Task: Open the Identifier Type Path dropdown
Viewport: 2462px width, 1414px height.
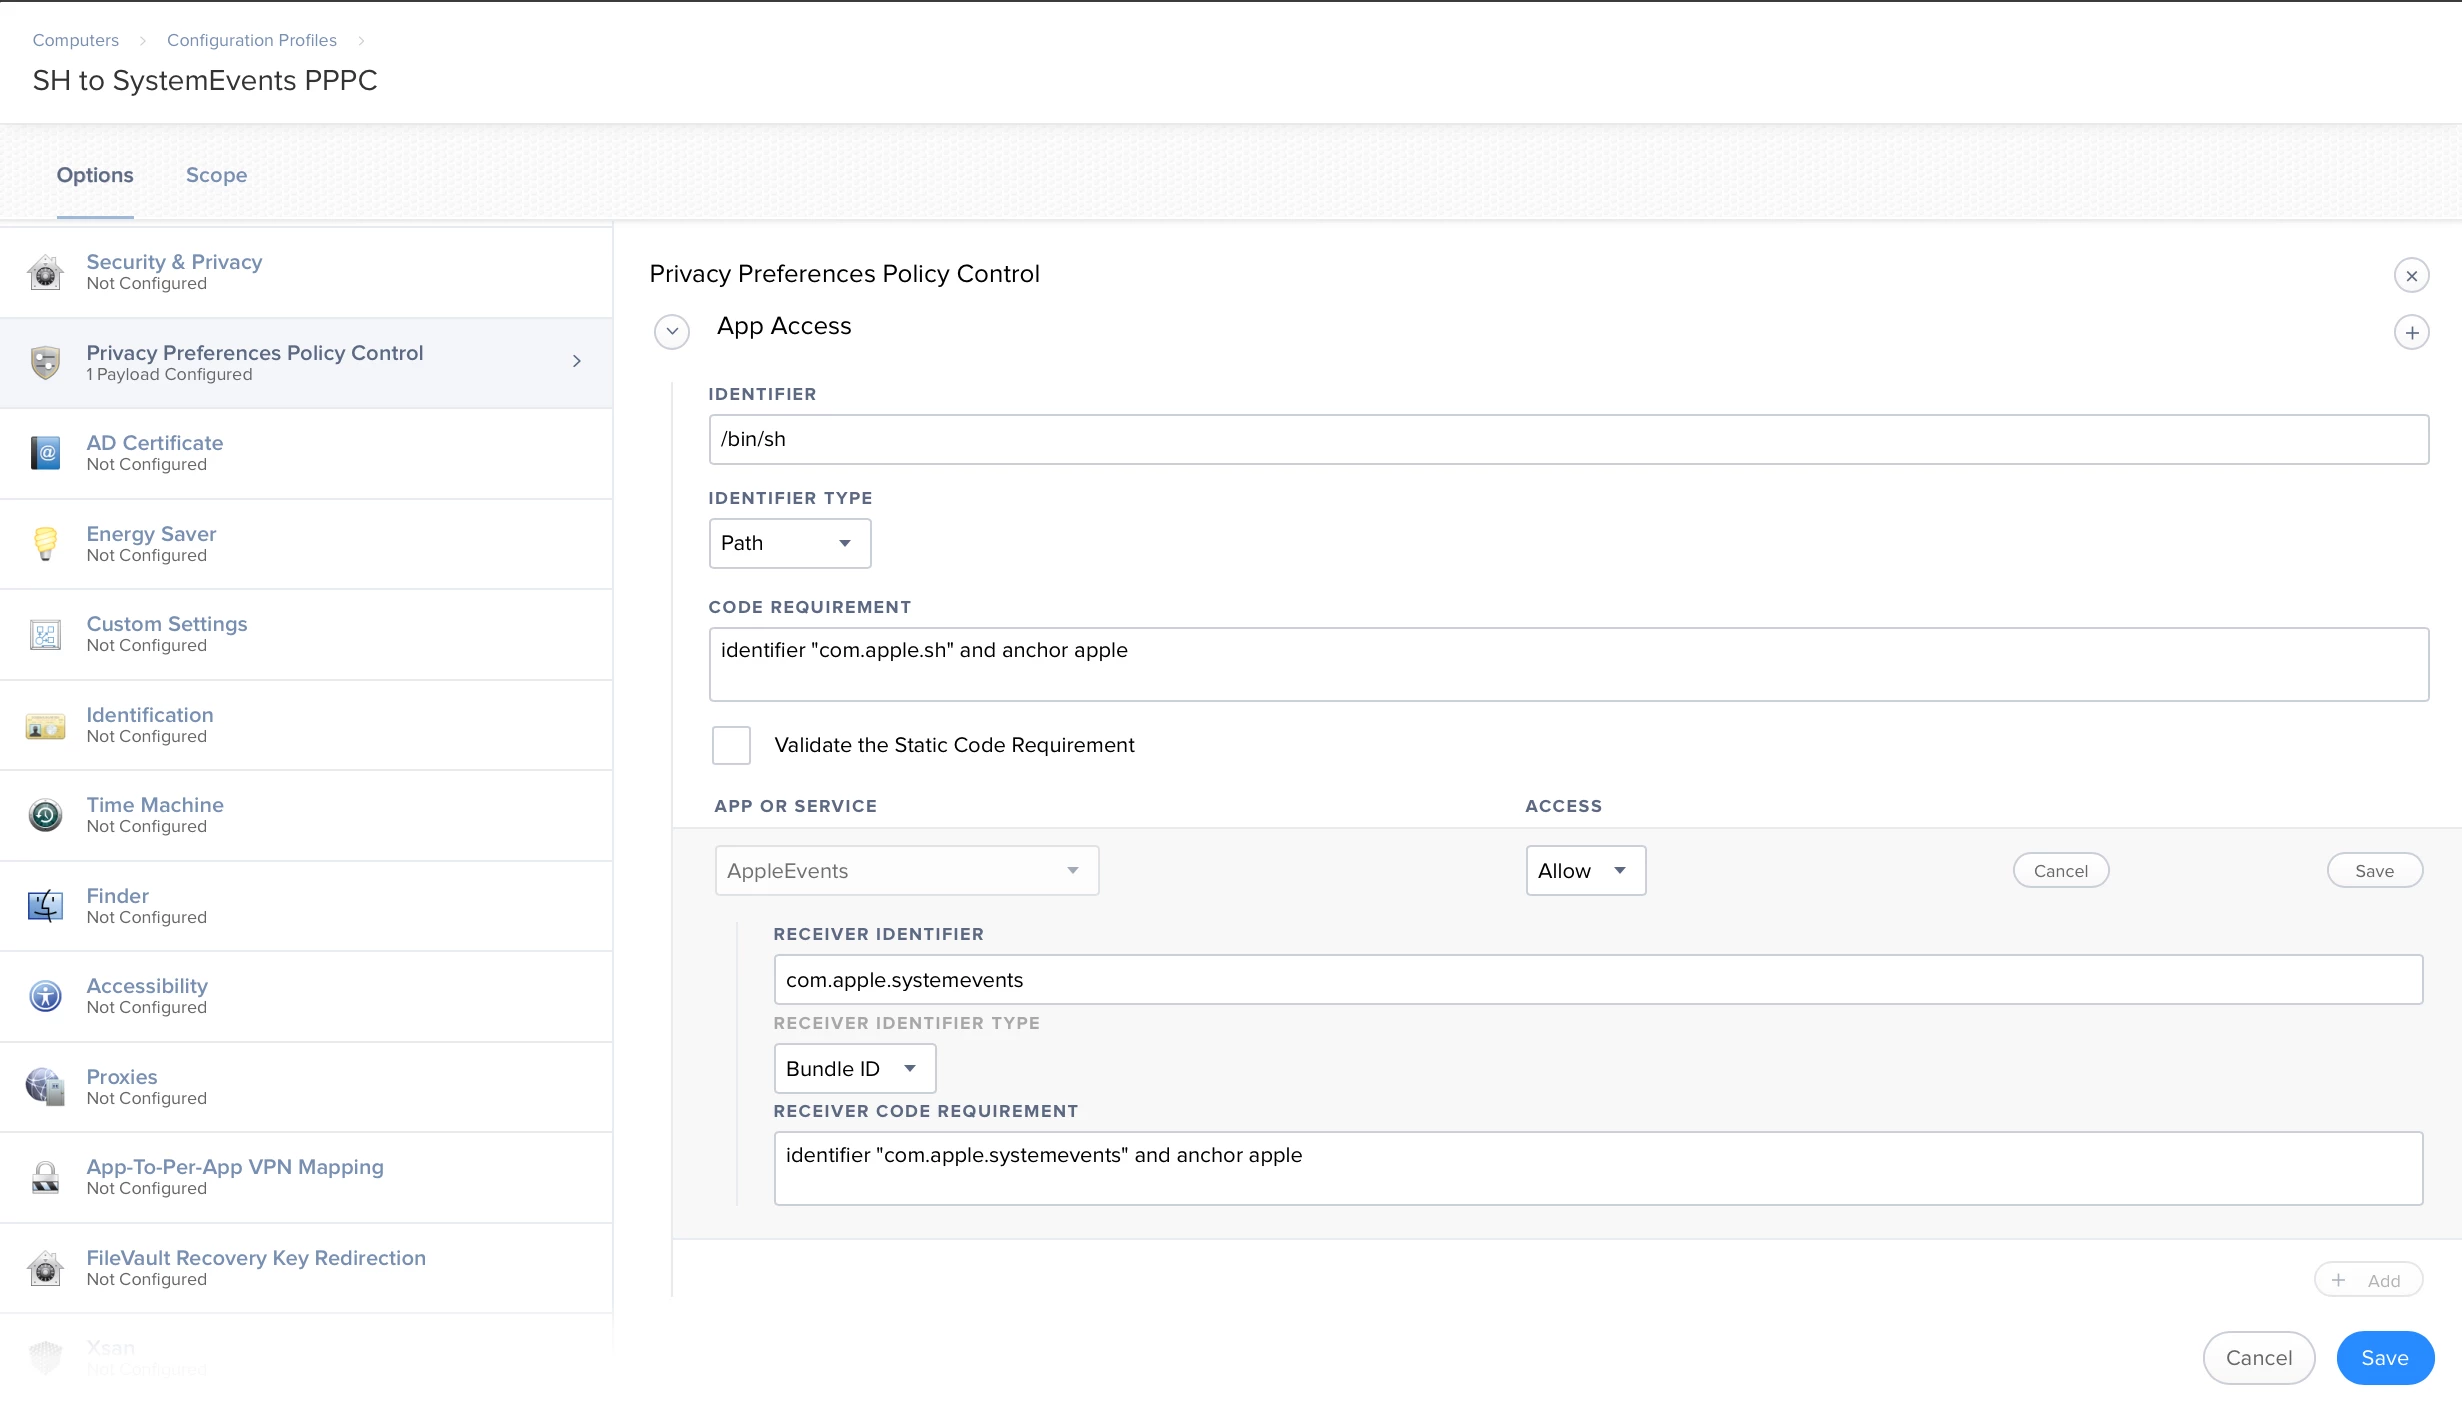Action: pos(790,543)
